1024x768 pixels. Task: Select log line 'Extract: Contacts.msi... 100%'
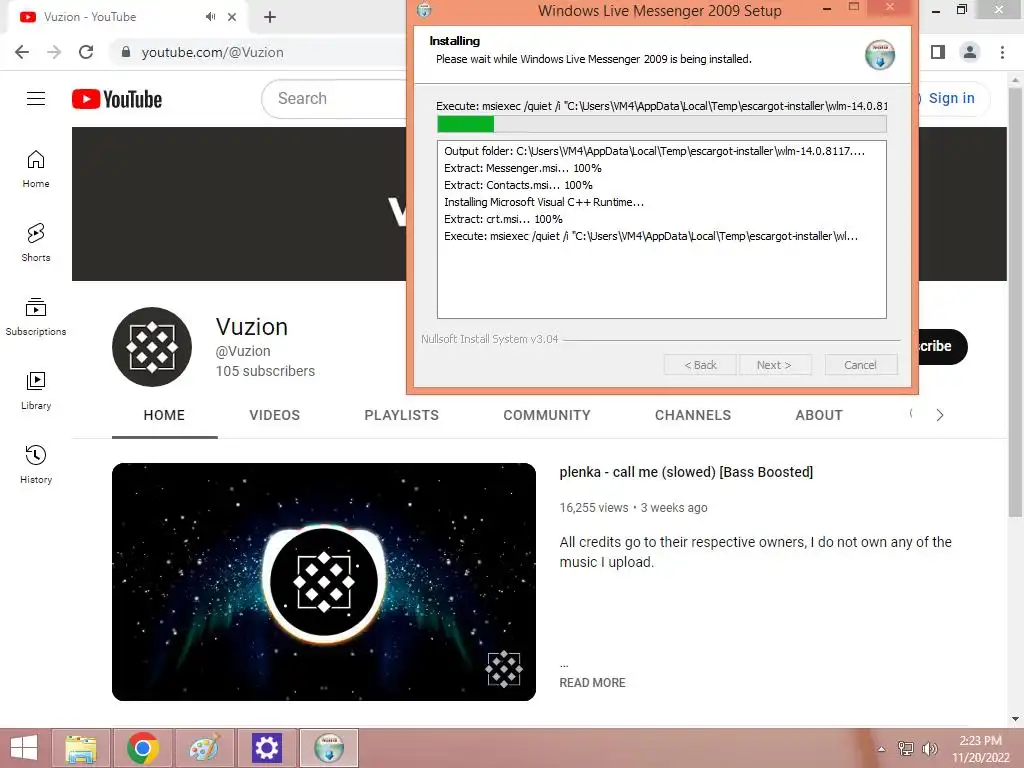click(518, 185)
